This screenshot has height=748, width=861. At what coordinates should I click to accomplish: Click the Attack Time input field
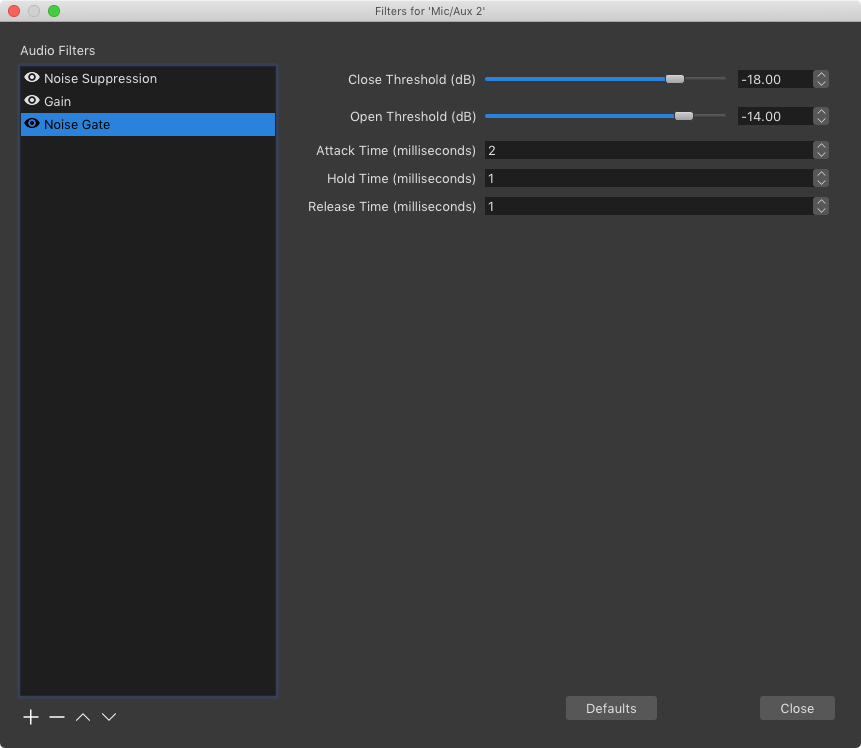647,150
